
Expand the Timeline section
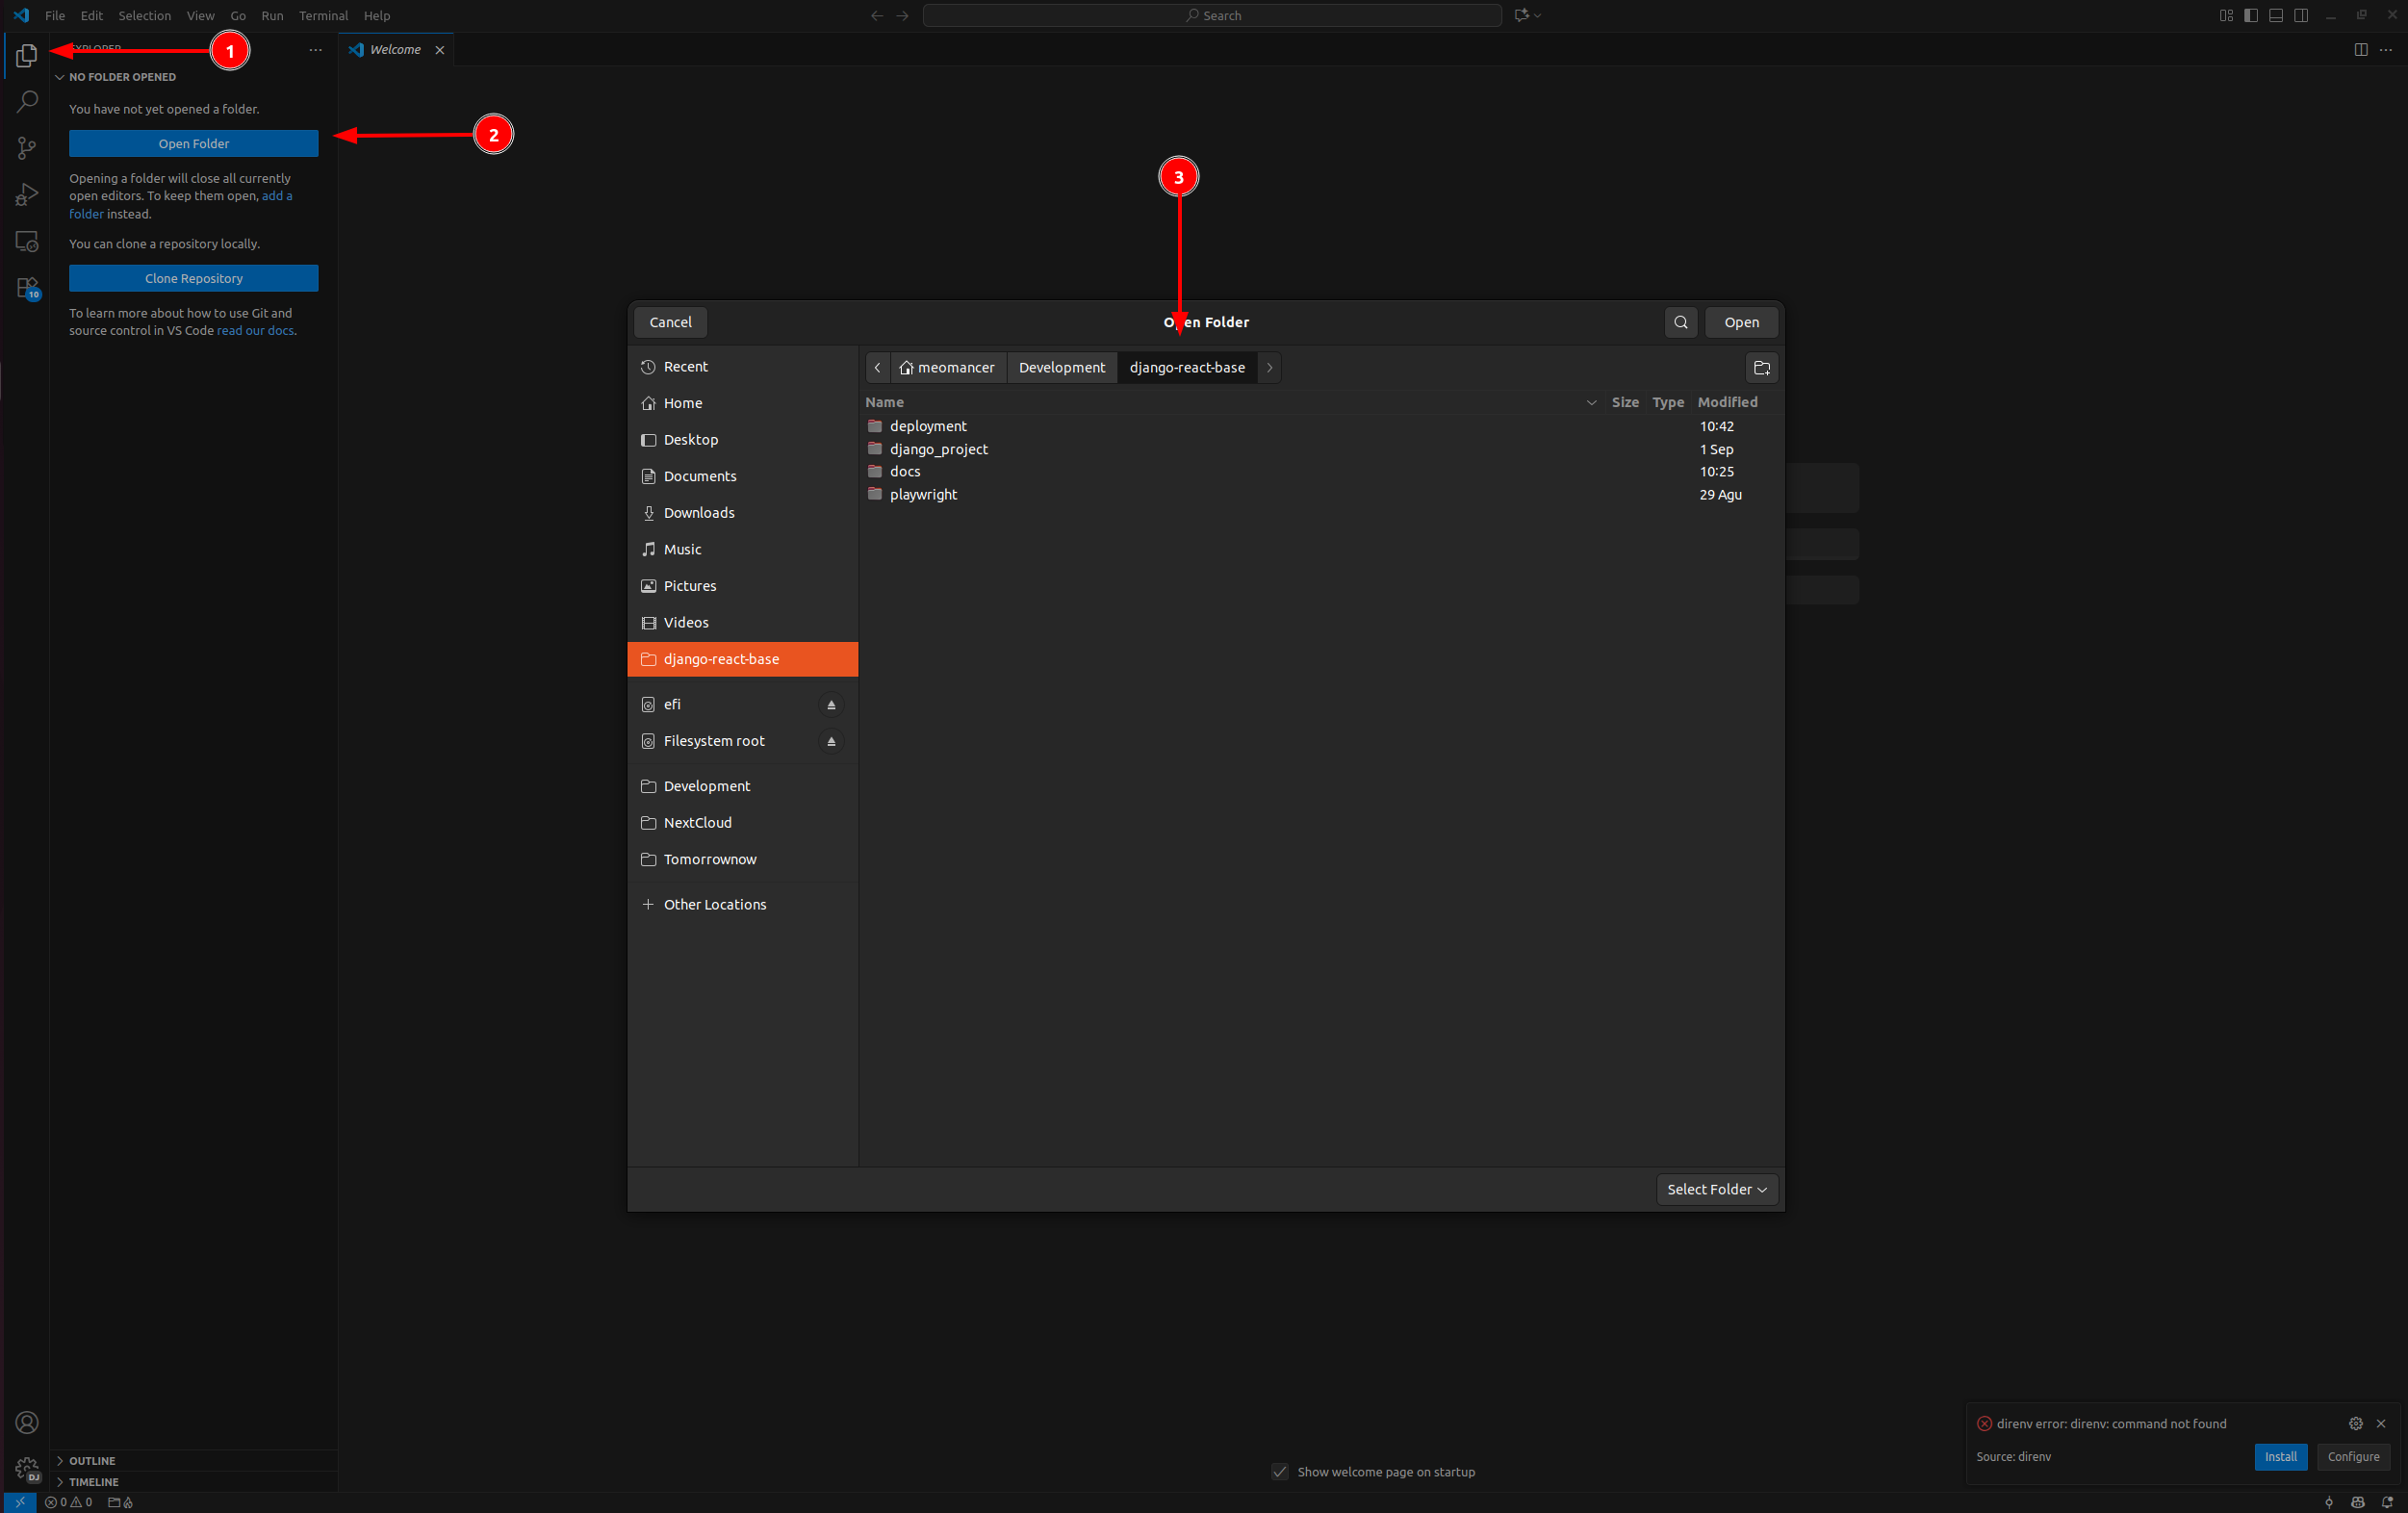point(93,1481)
